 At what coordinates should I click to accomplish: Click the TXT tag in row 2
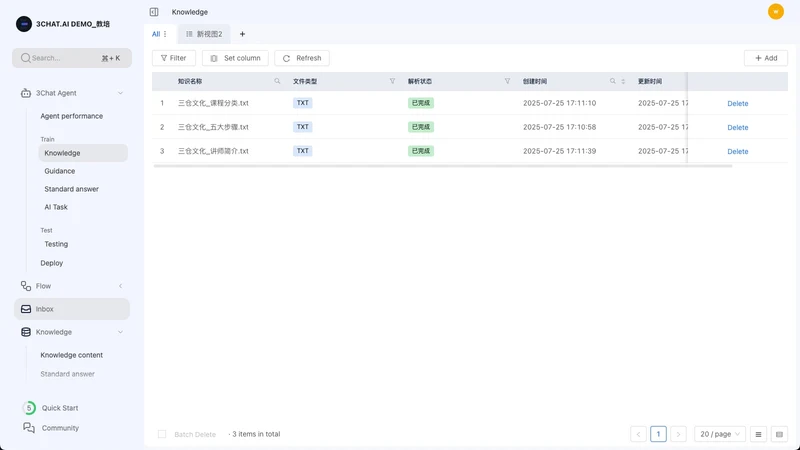pos(303,127)
